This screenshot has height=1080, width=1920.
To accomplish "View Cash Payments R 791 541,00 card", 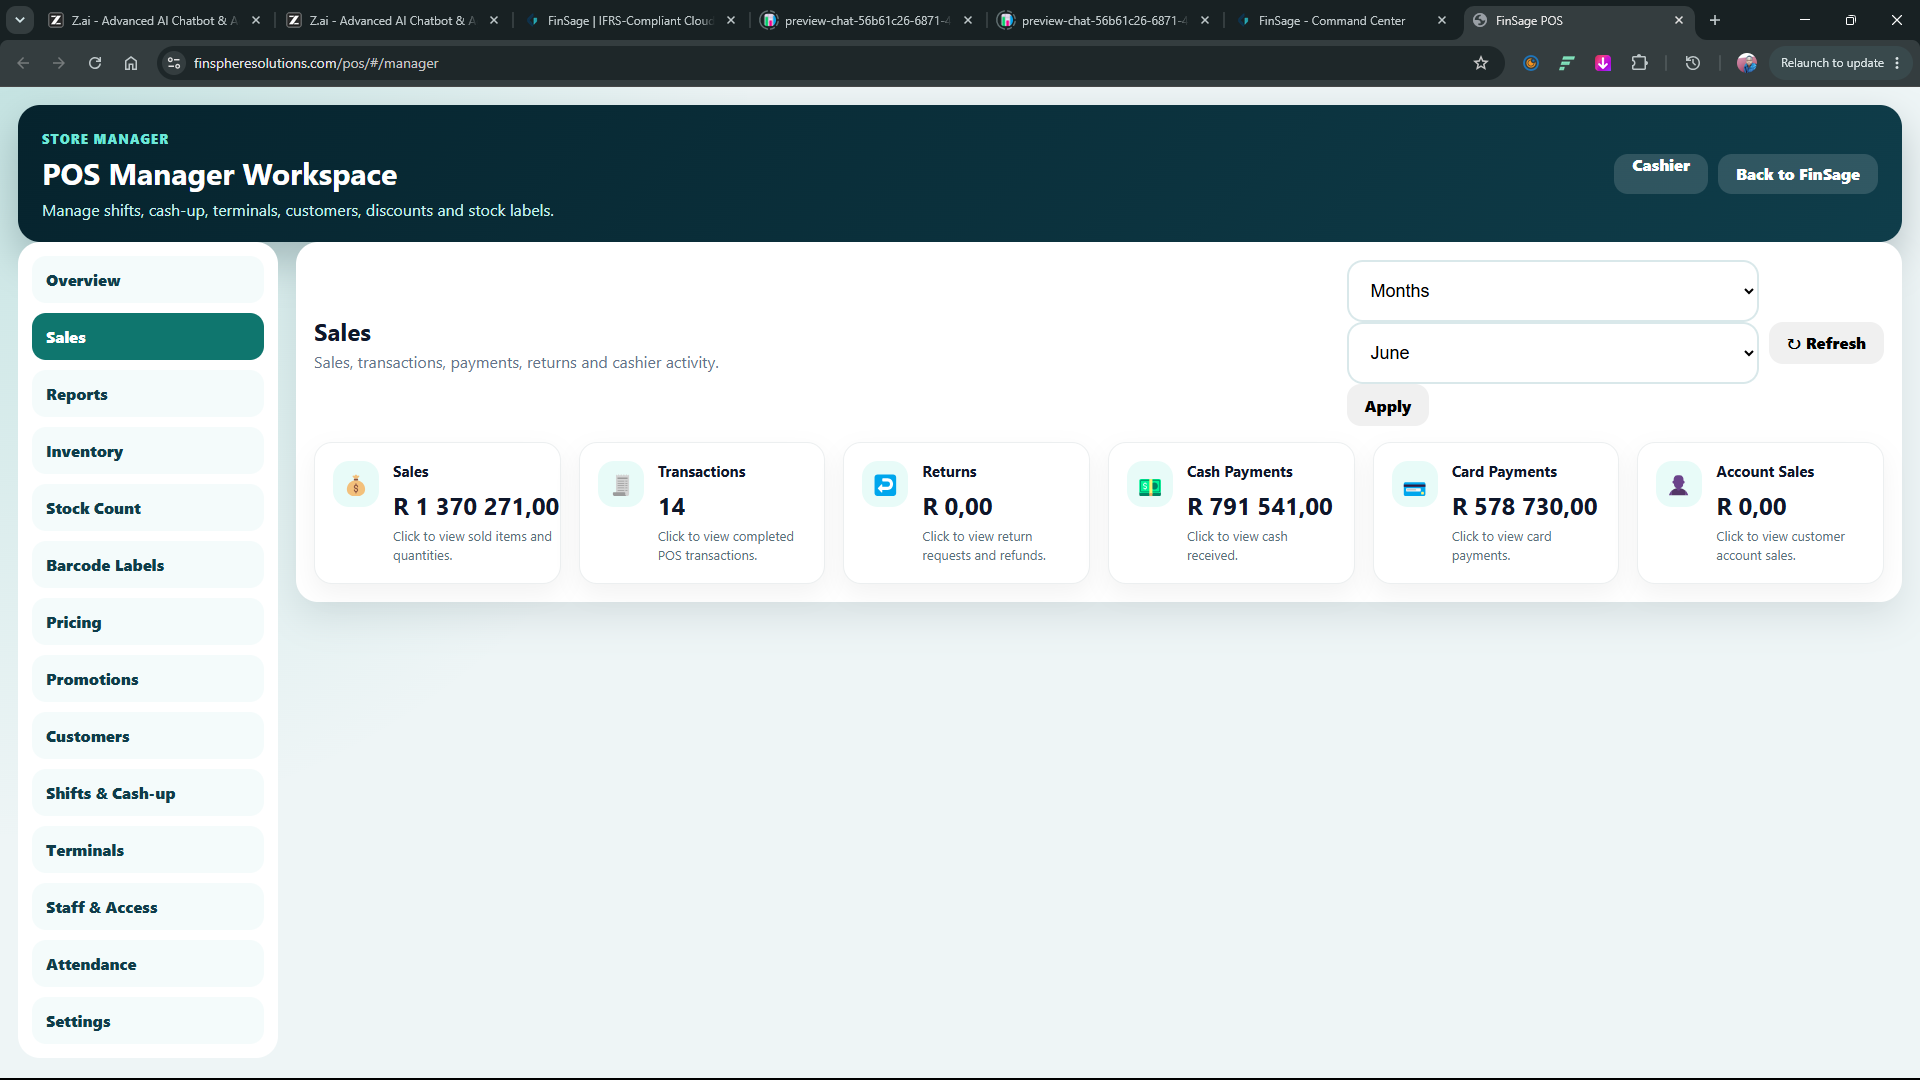I will (1231, 513).
